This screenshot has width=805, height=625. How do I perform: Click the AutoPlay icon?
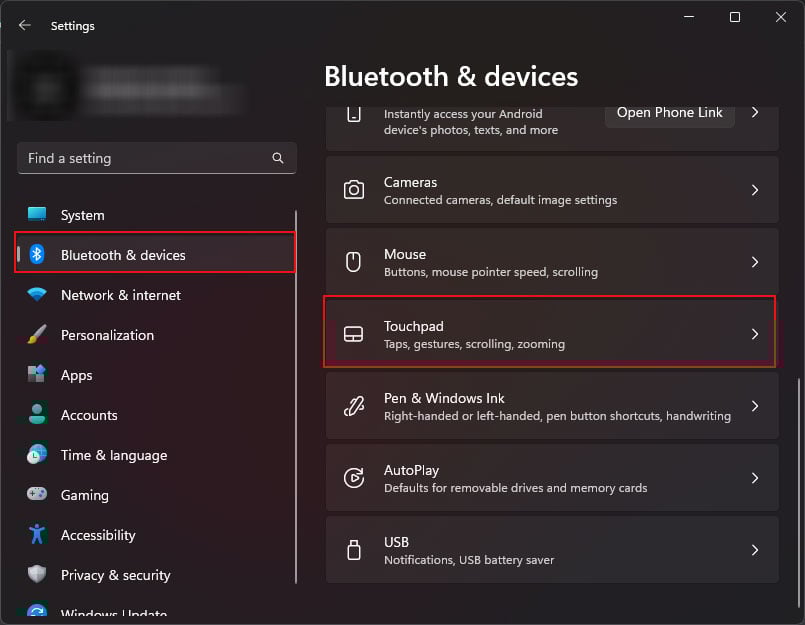353,478
